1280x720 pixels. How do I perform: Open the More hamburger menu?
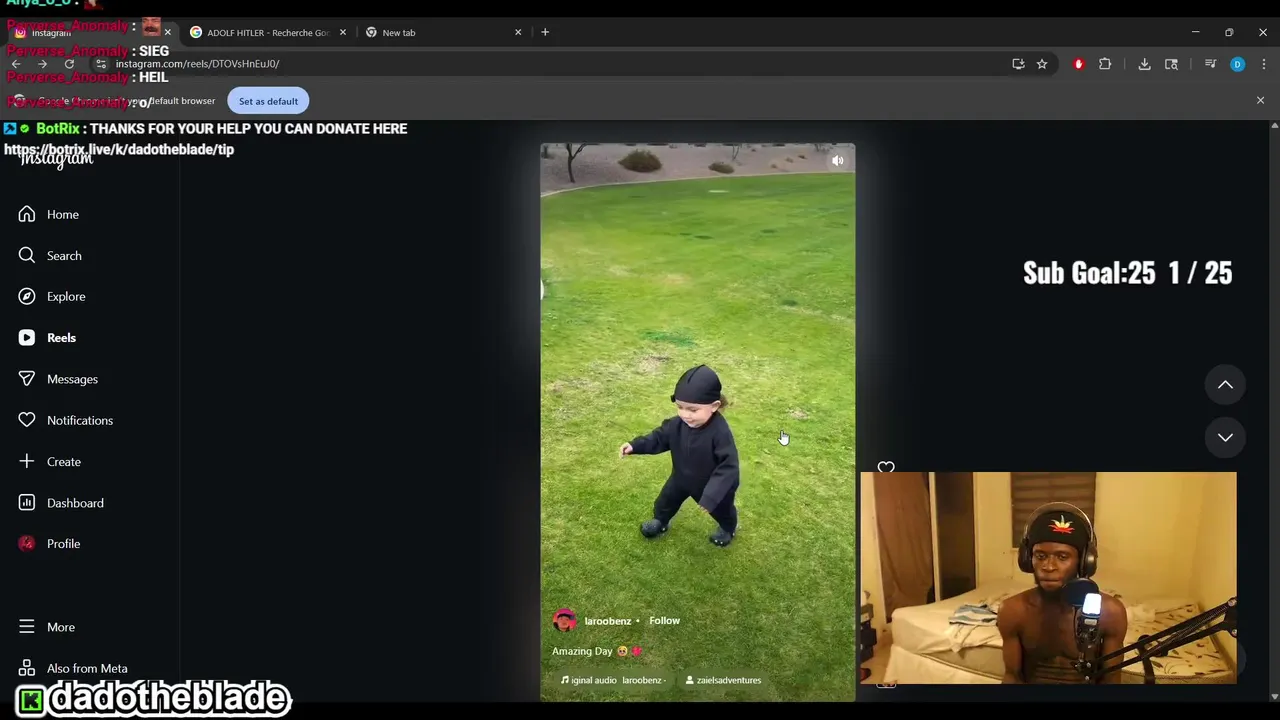pos(27,627)
